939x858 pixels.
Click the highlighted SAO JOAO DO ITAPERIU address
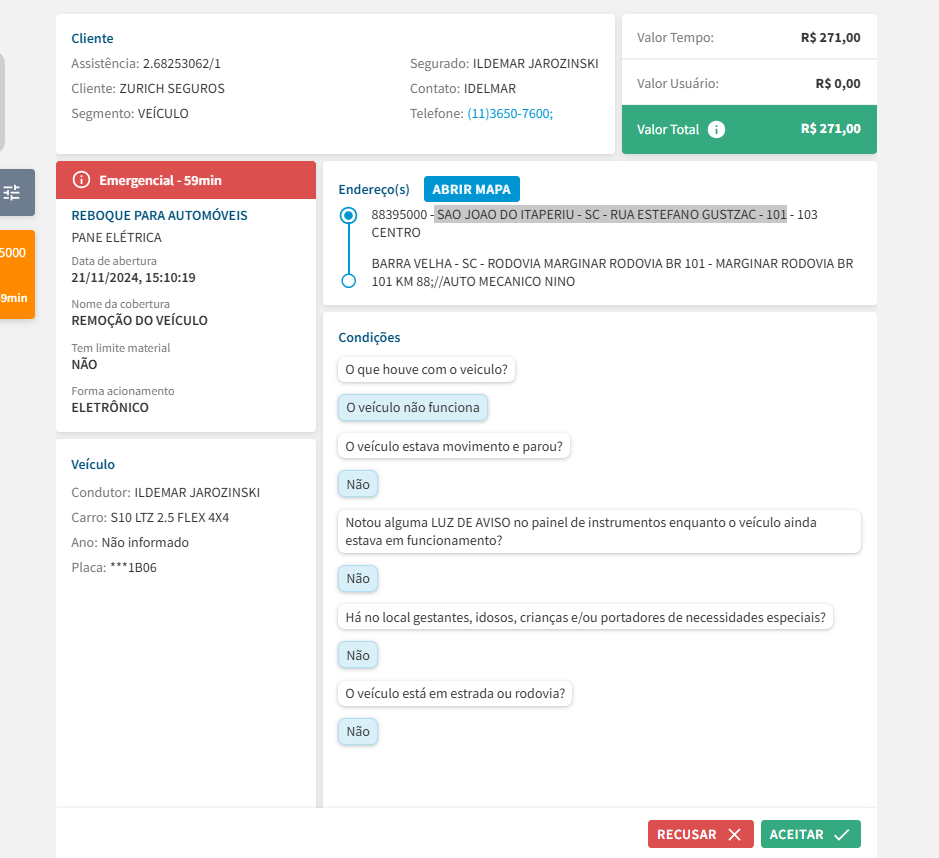pos(611,214)
